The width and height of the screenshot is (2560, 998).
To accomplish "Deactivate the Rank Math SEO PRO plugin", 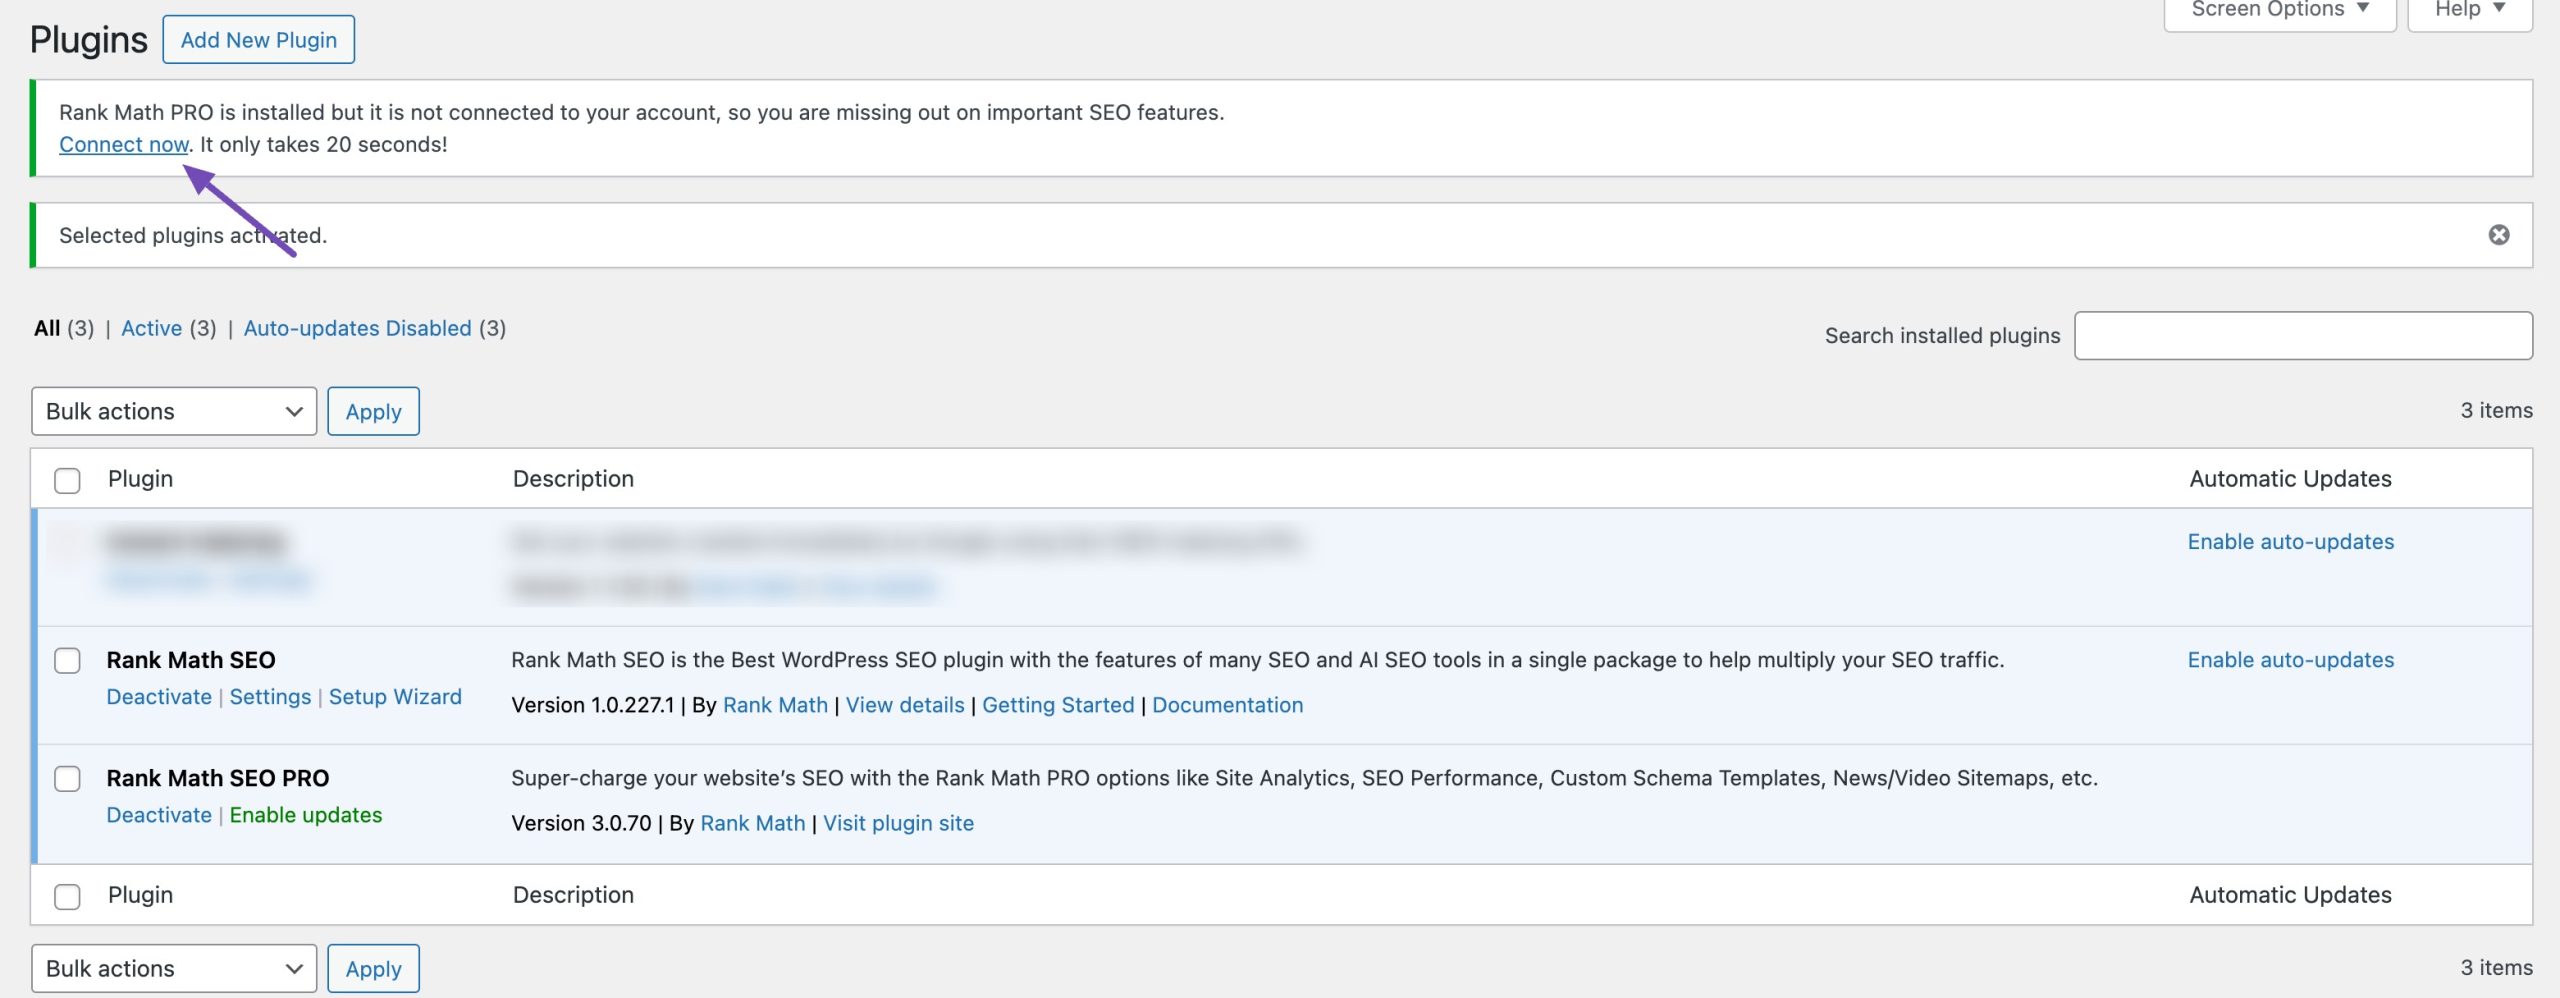I will (x=159, y=815).
